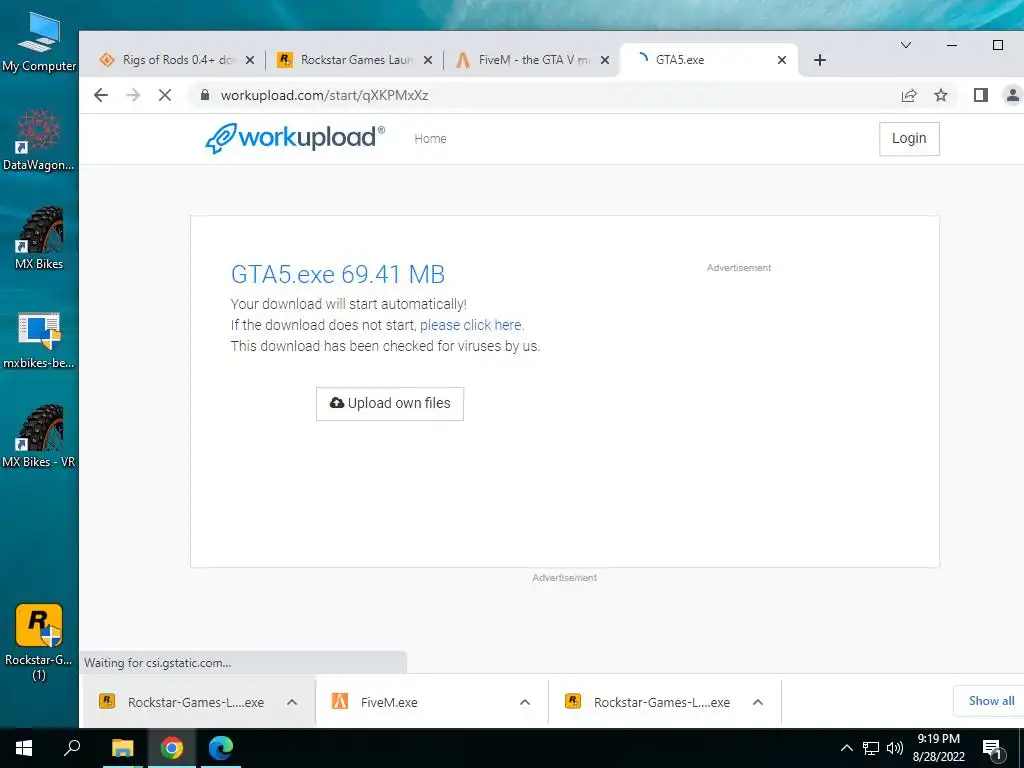This screenshot has height=768, width=1024.
Task: Expand options for first Rockstar-Games-L....exe download
Action: pyautogui.click(x=292, y=703)
